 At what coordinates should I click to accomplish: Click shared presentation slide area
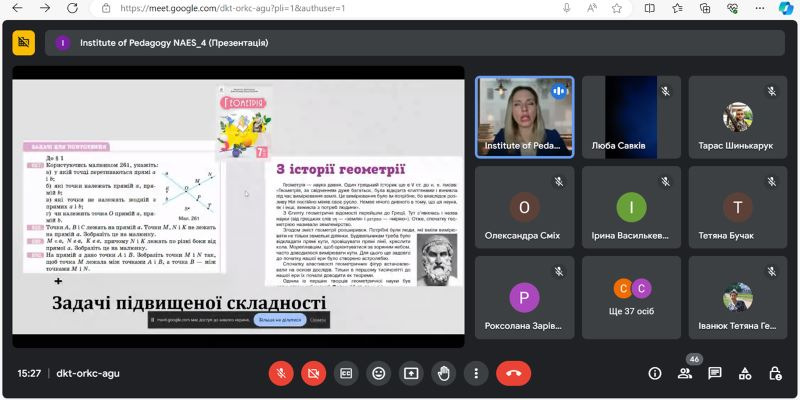pos(238,207)
